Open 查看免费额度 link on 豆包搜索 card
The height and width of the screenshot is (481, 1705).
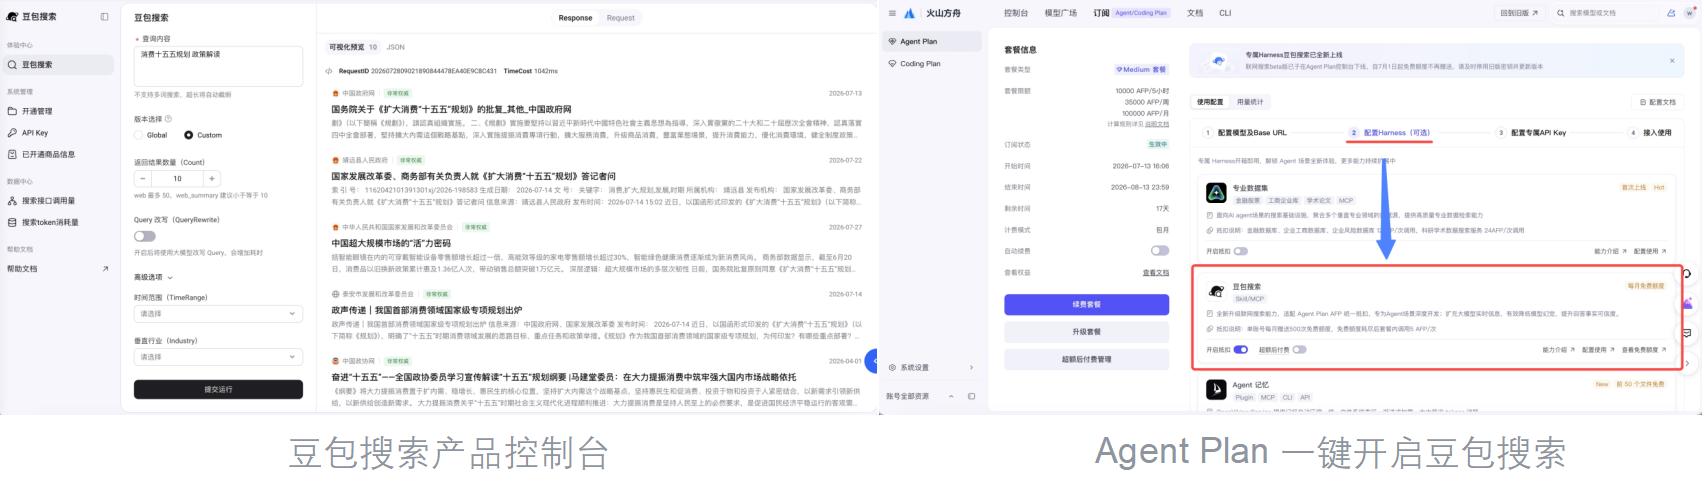pos(1645,350)
